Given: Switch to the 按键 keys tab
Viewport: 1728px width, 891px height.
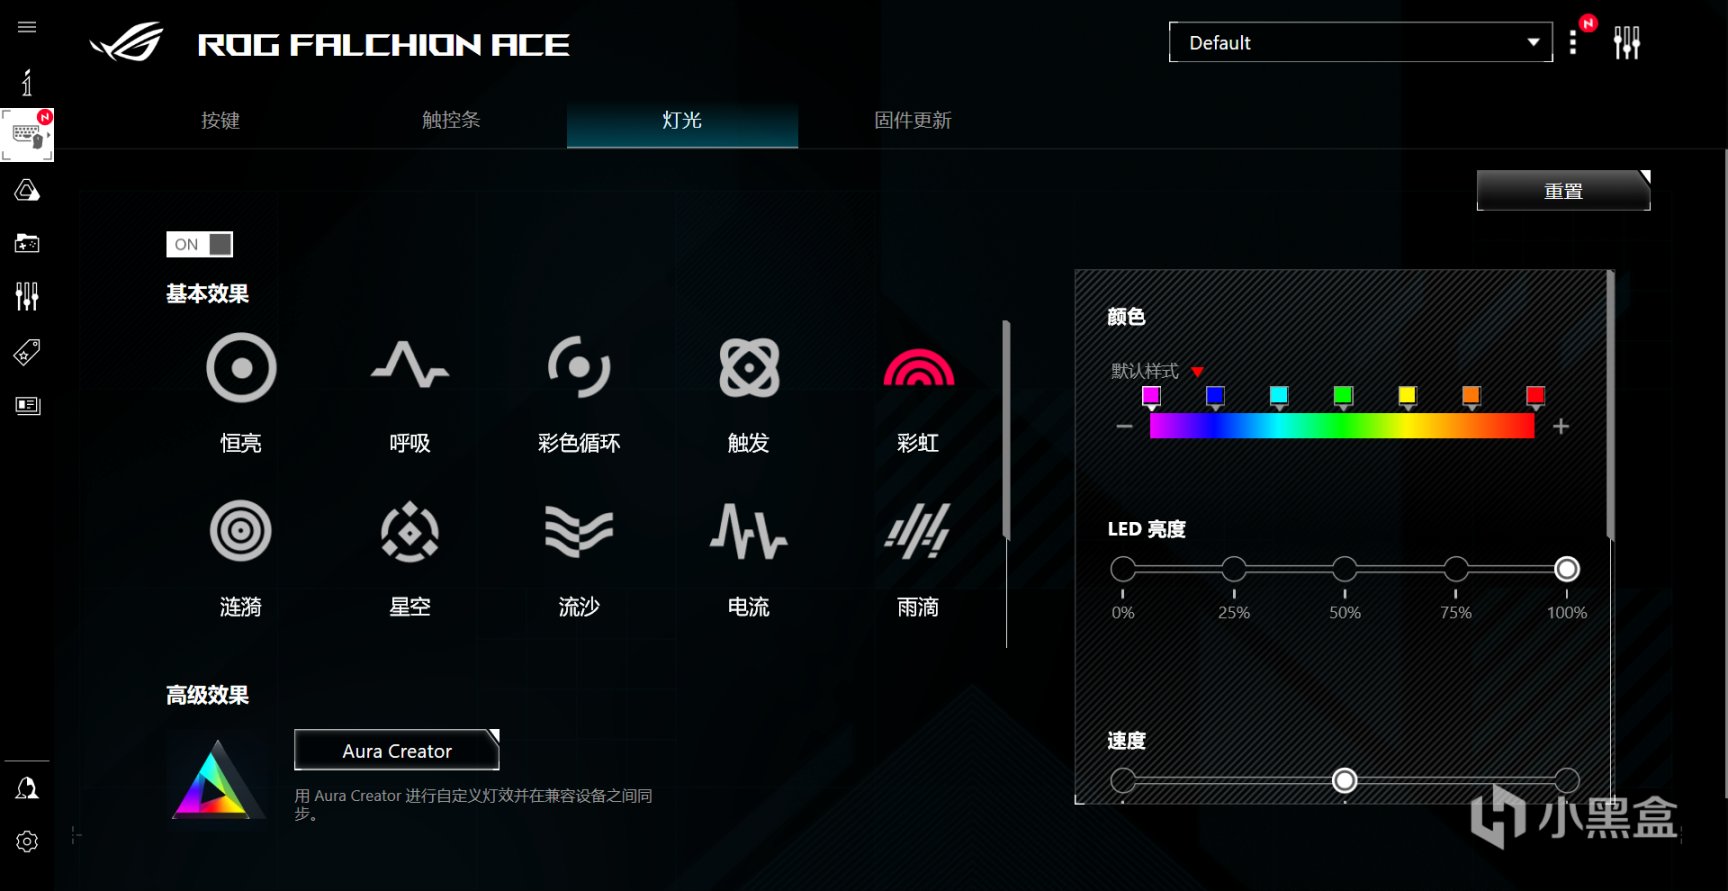Looking at the screenshot, I should click(x=220, y=120).
